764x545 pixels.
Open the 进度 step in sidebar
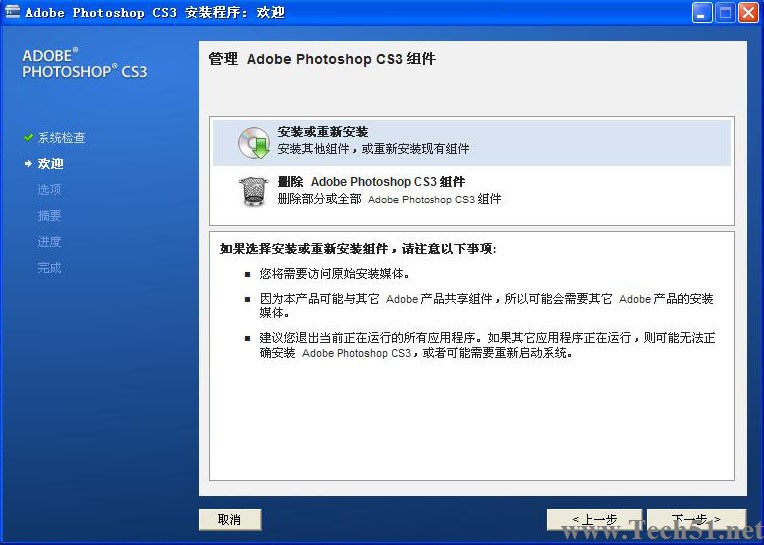point(50,242)
